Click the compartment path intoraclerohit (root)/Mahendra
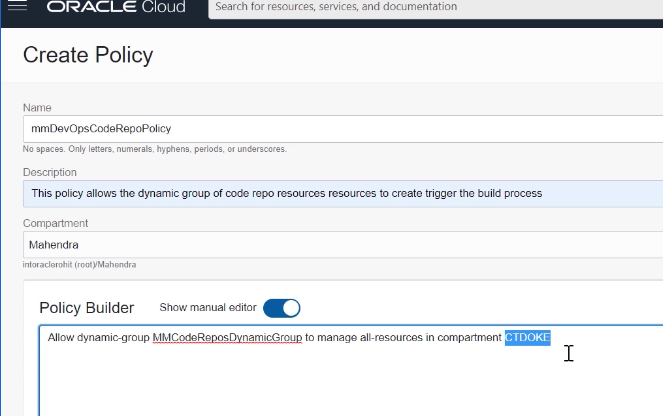 pyautogui.click(x=79, y=265)
